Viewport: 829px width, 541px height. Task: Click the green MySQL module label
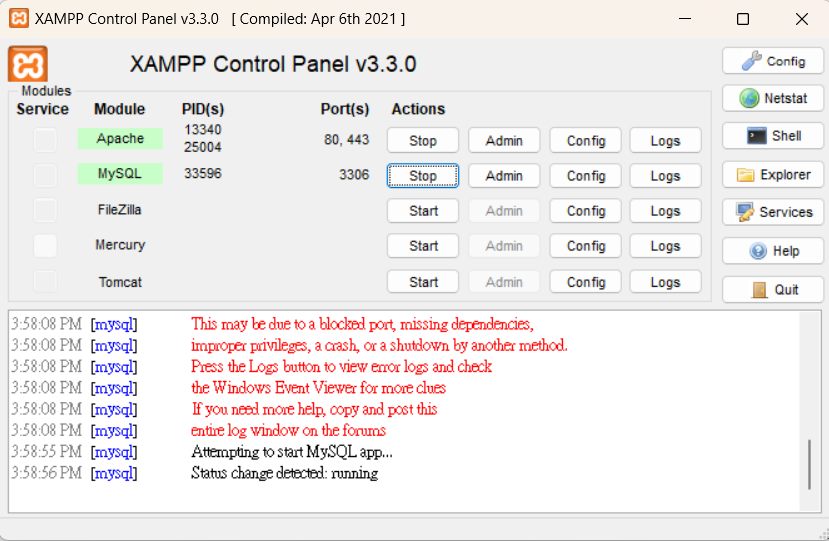click(x=120, y=173)
